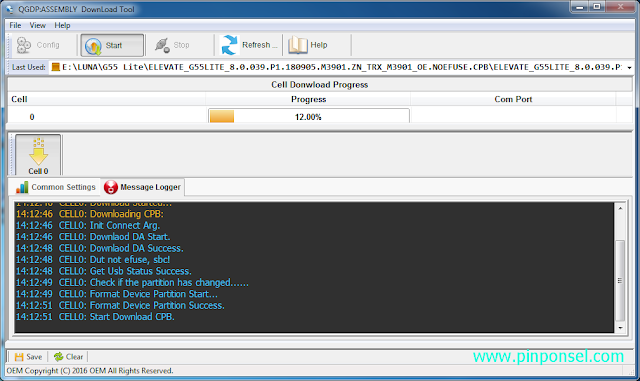Click the Stop button label
640x381 pixels.
181,45
